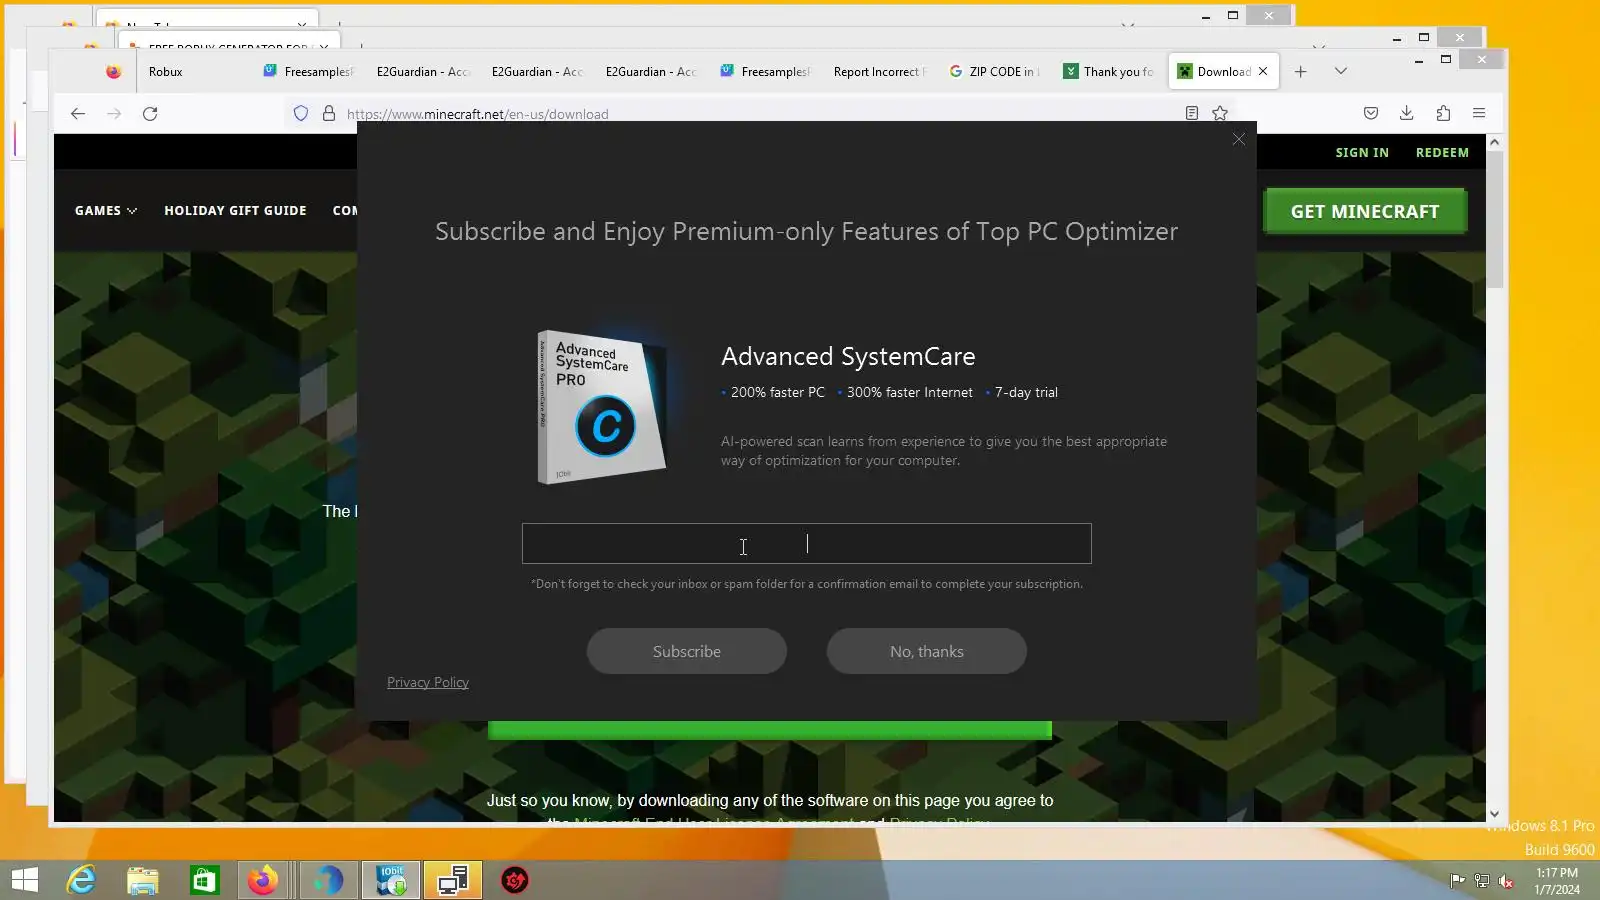The image size is (1600, 900).
Task: Switch to Firefox on the taskbar
Action: tap(264, 880)
